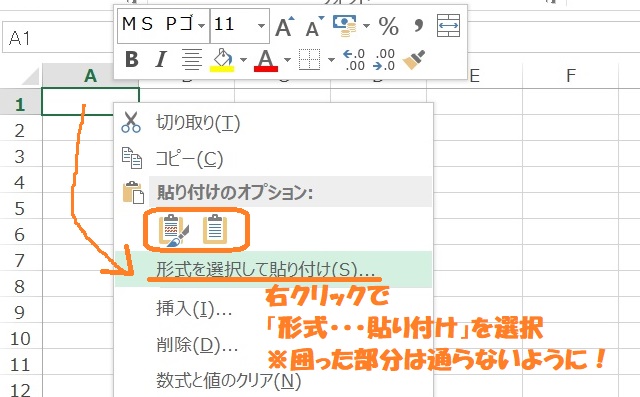Select column A header
640x397 pixels.
pyautogui.click(x=91, y=75)
